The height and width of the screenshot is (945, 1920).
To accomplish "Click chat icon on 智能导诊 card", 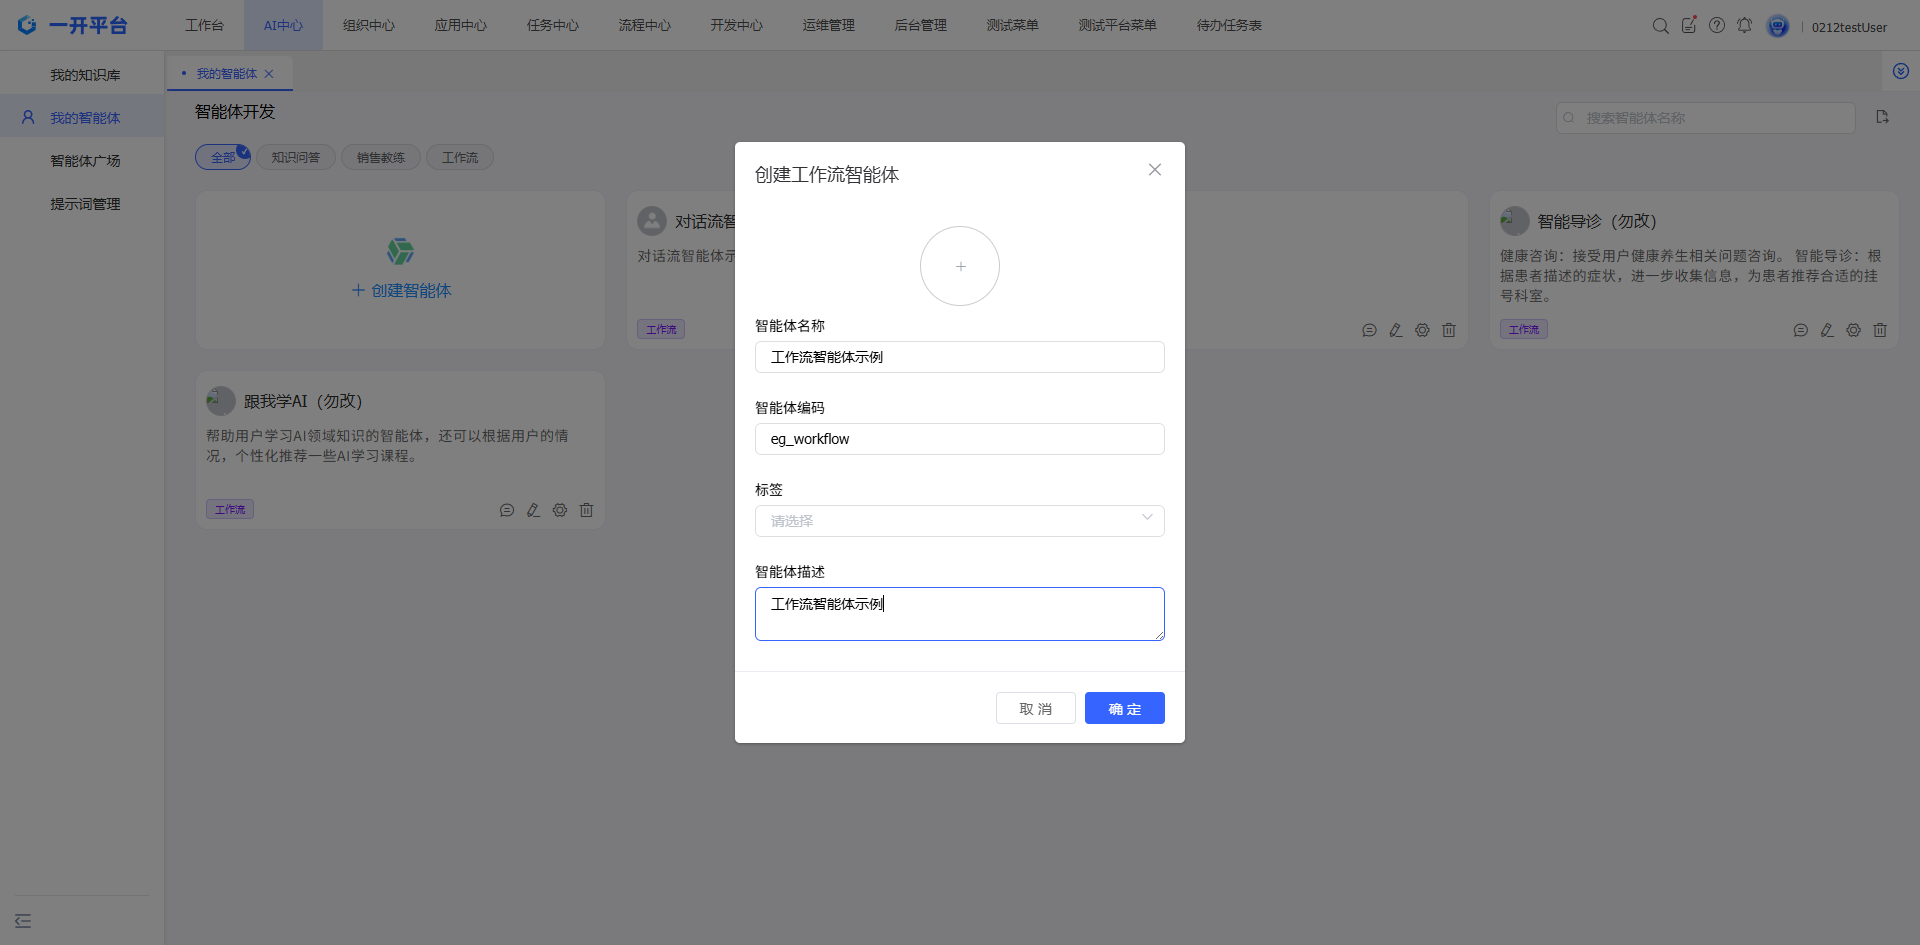I will pyautogui.click(x=1800, y=330).
